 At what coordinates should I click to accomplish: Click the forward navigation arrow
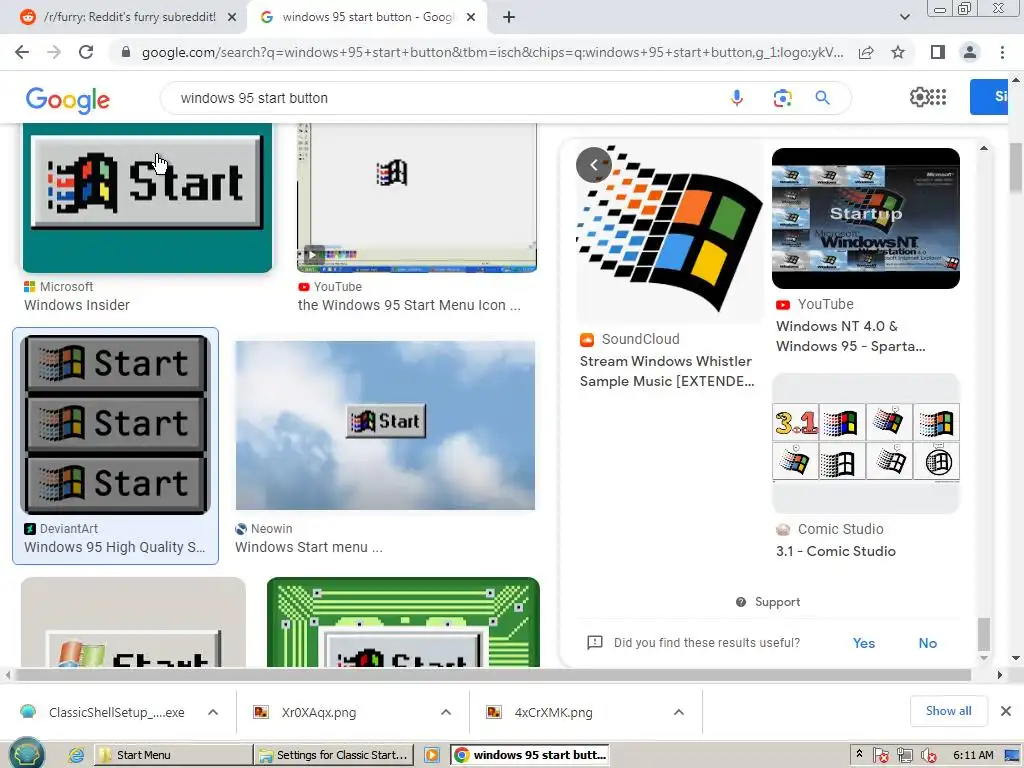54,52
